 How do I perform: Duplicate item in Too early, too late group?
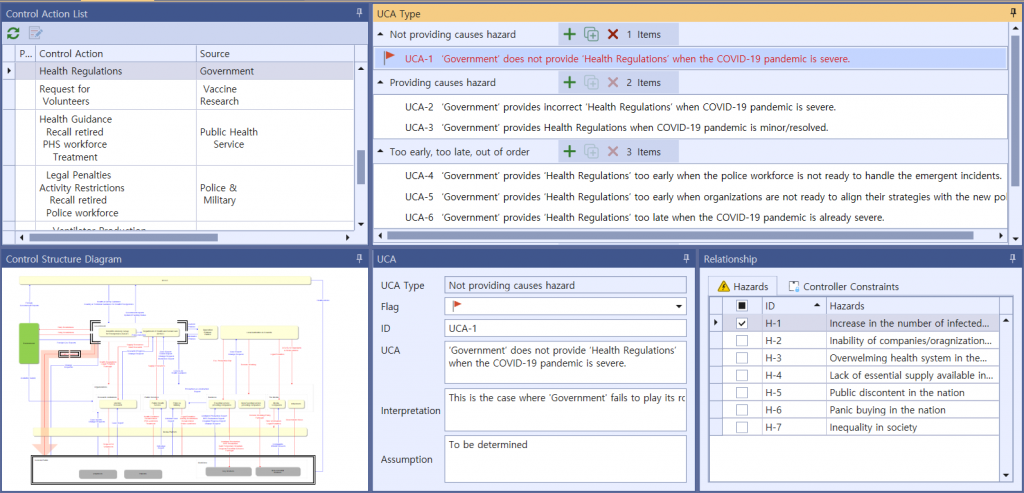(592, 151)
